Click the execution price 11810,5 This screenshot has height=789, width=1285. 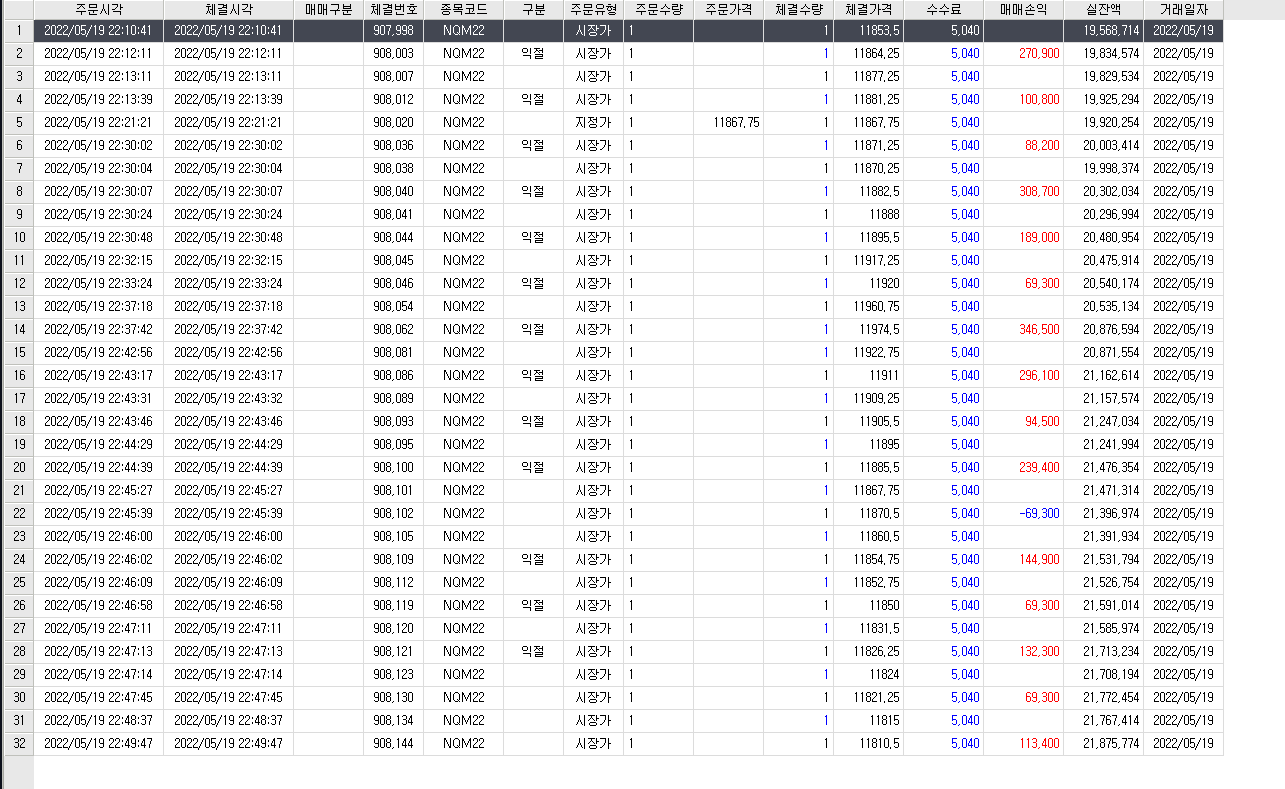click(x=879, y=743)
